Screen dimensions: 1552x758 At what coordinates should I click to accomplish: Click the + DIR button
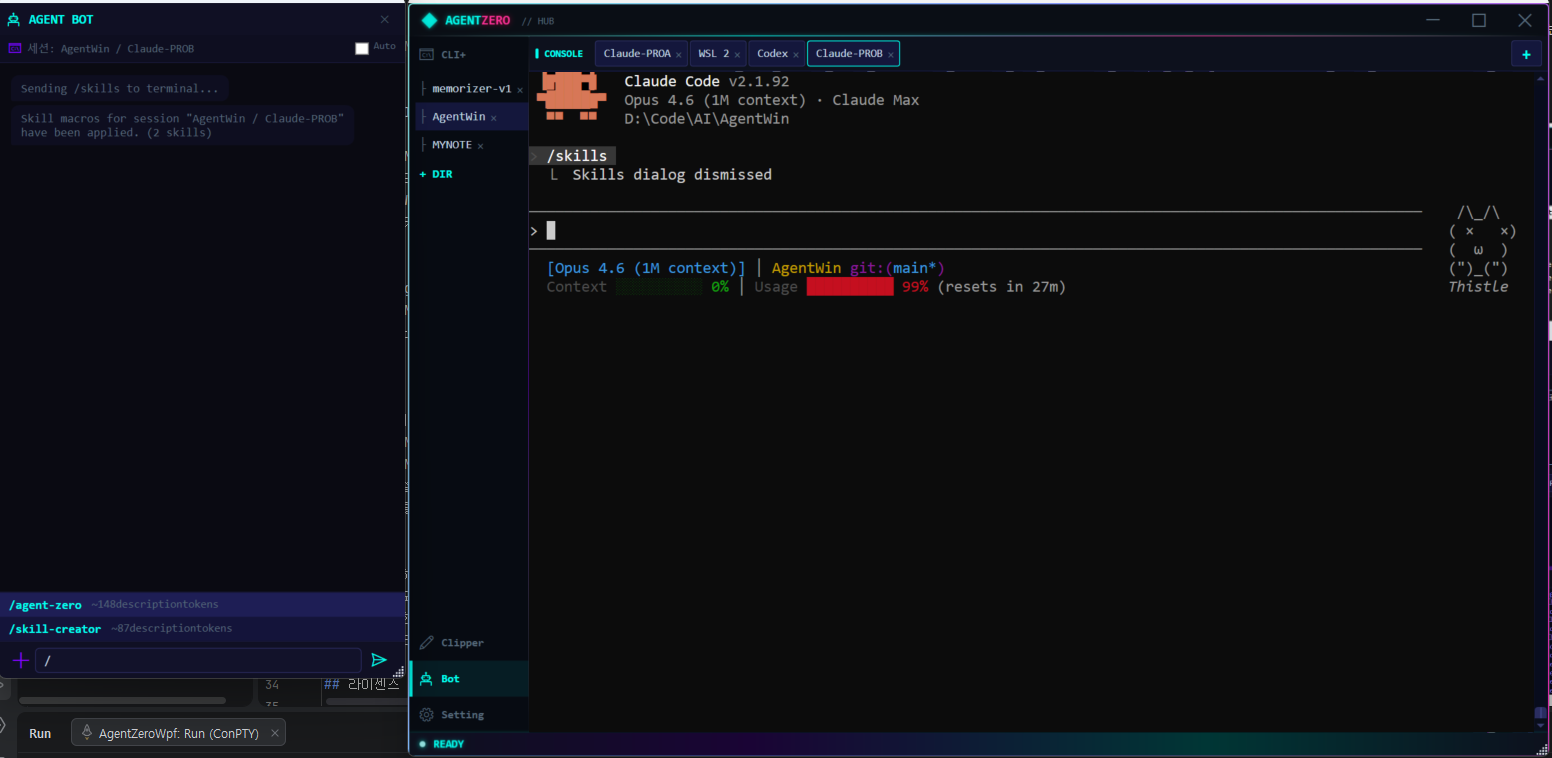tap(436, 174)
